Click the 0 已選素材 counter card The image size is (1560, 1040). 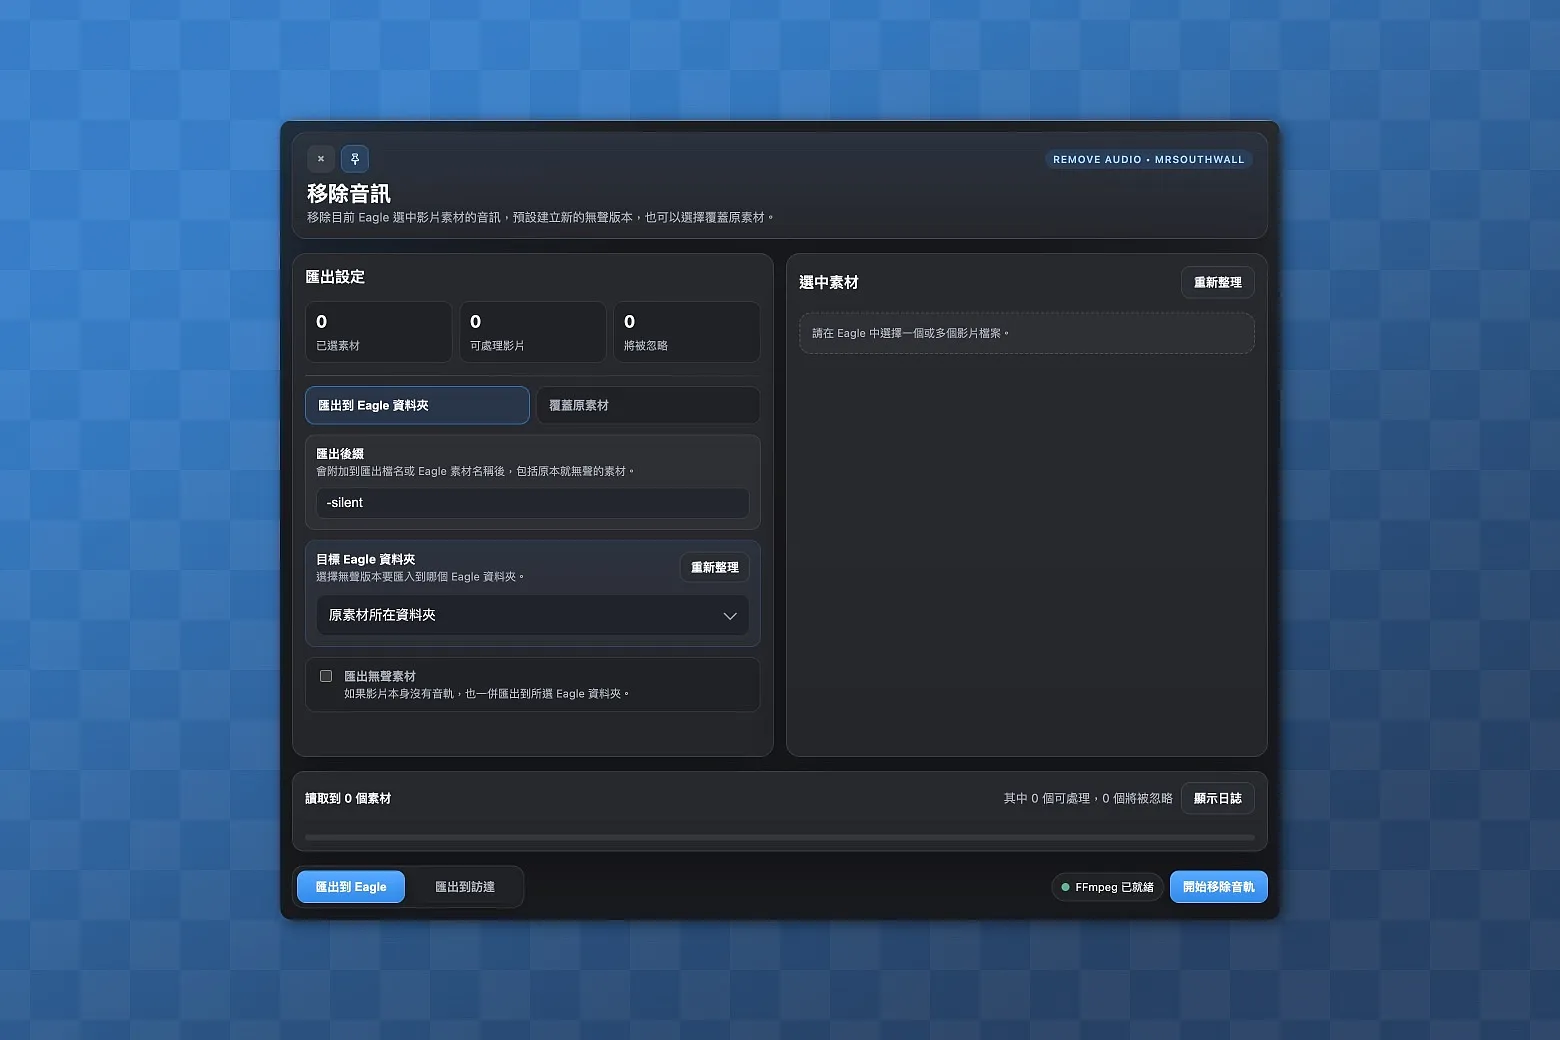[x=378, y=331]
